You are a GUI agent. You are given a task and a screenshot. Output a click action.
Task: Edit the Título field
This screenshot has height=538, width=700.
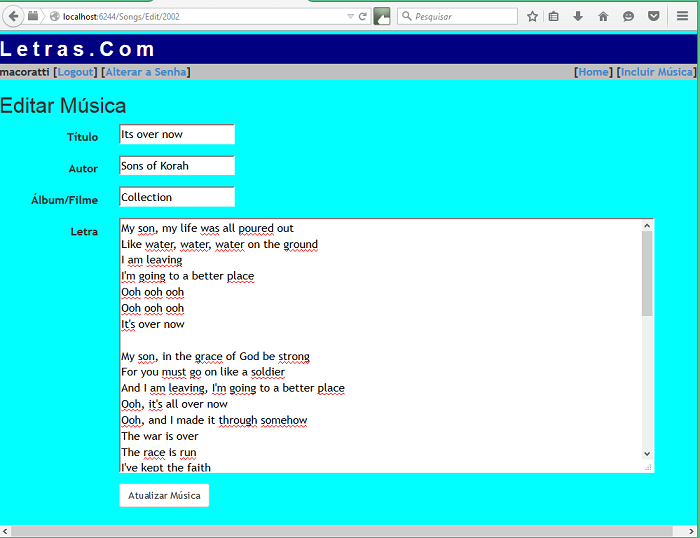[x=177, y=134]
